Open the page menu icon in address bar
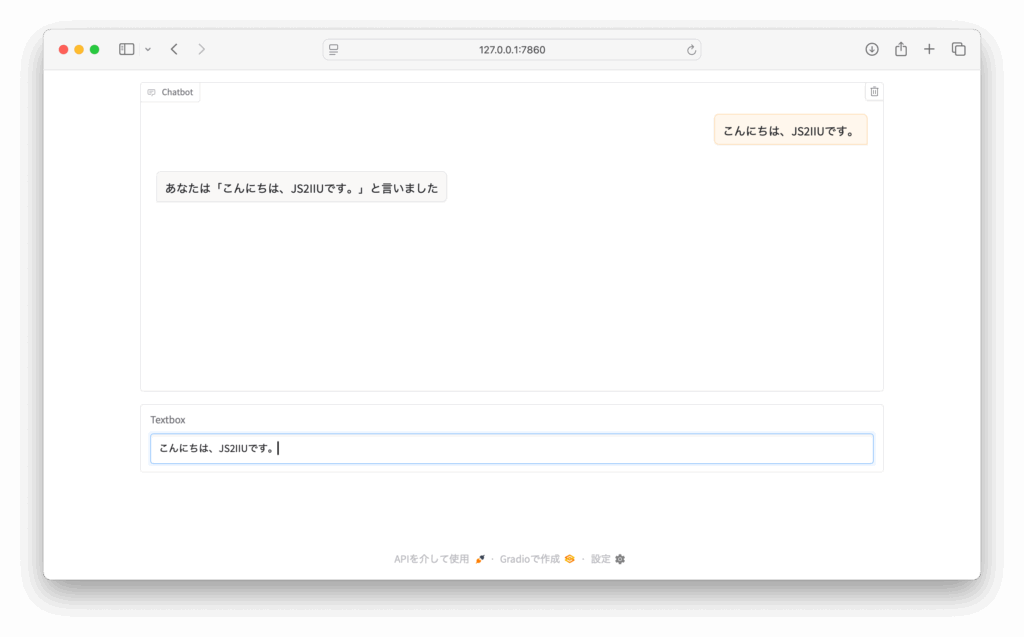 point(334,49)
